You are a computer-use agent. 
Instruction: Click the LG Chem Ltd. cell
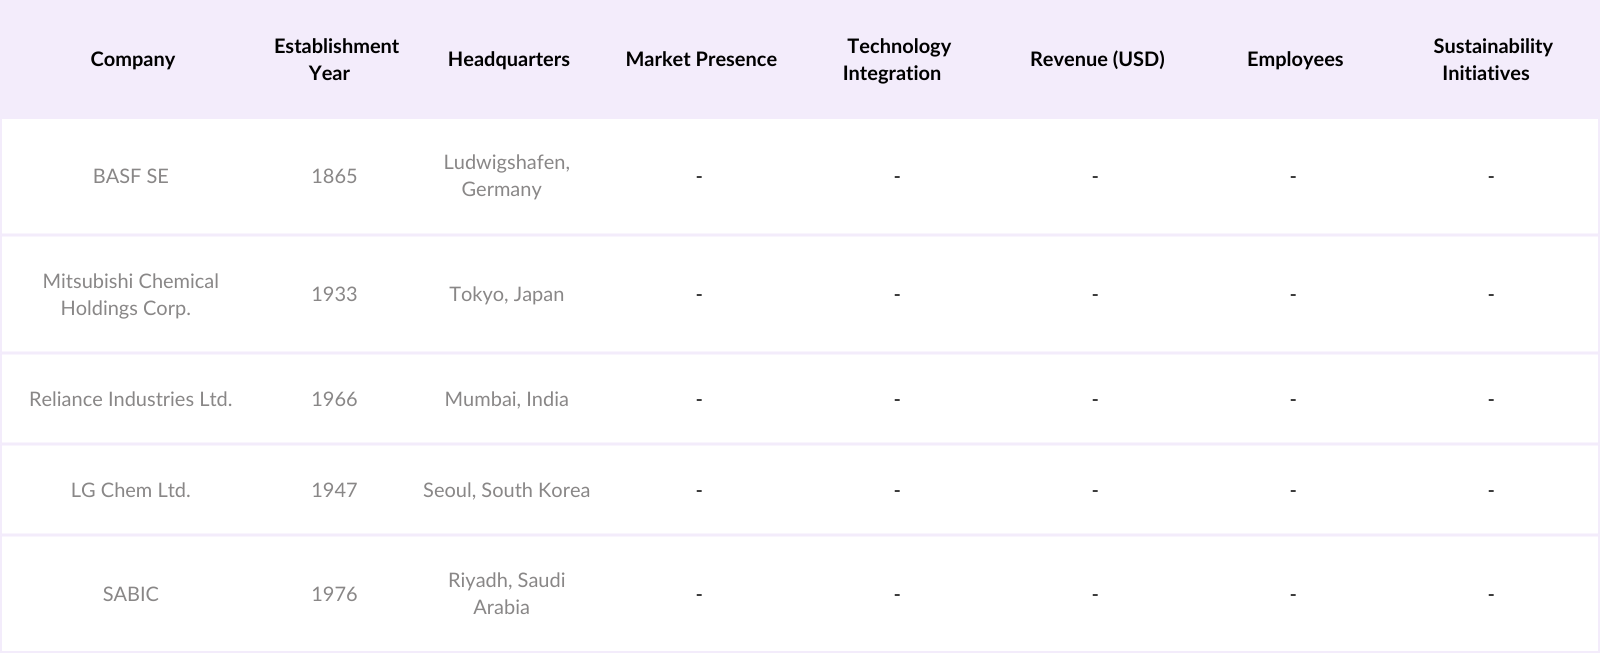click(x=131, y=490)
